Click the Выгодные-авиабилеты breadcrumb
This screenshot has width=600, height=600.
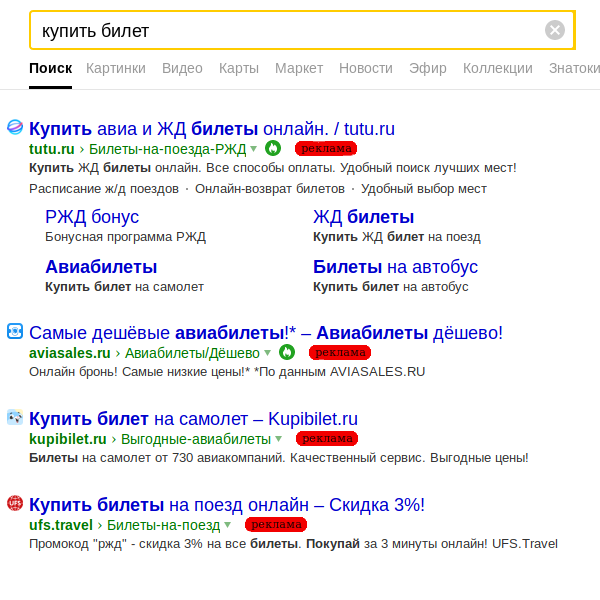[x=196, y=439]
